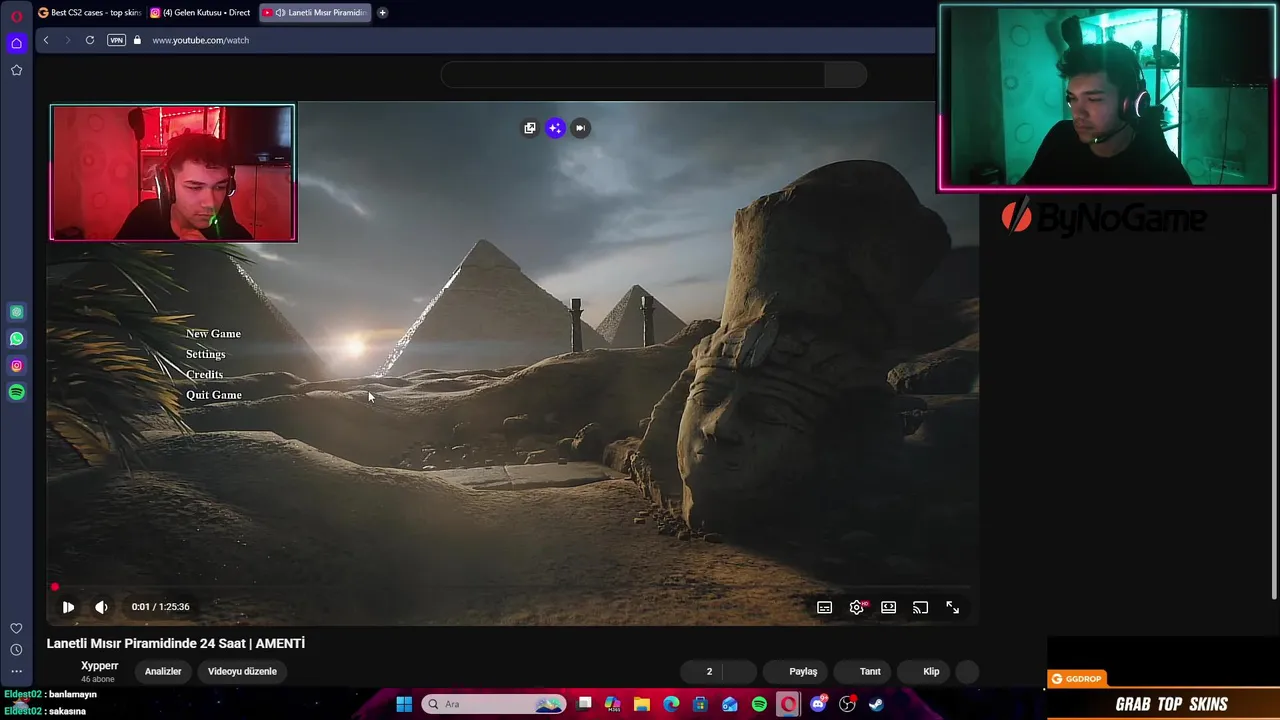Open OBS Studio from the taskbar
Screen dimensions: 1280x720
coord(847,704)
